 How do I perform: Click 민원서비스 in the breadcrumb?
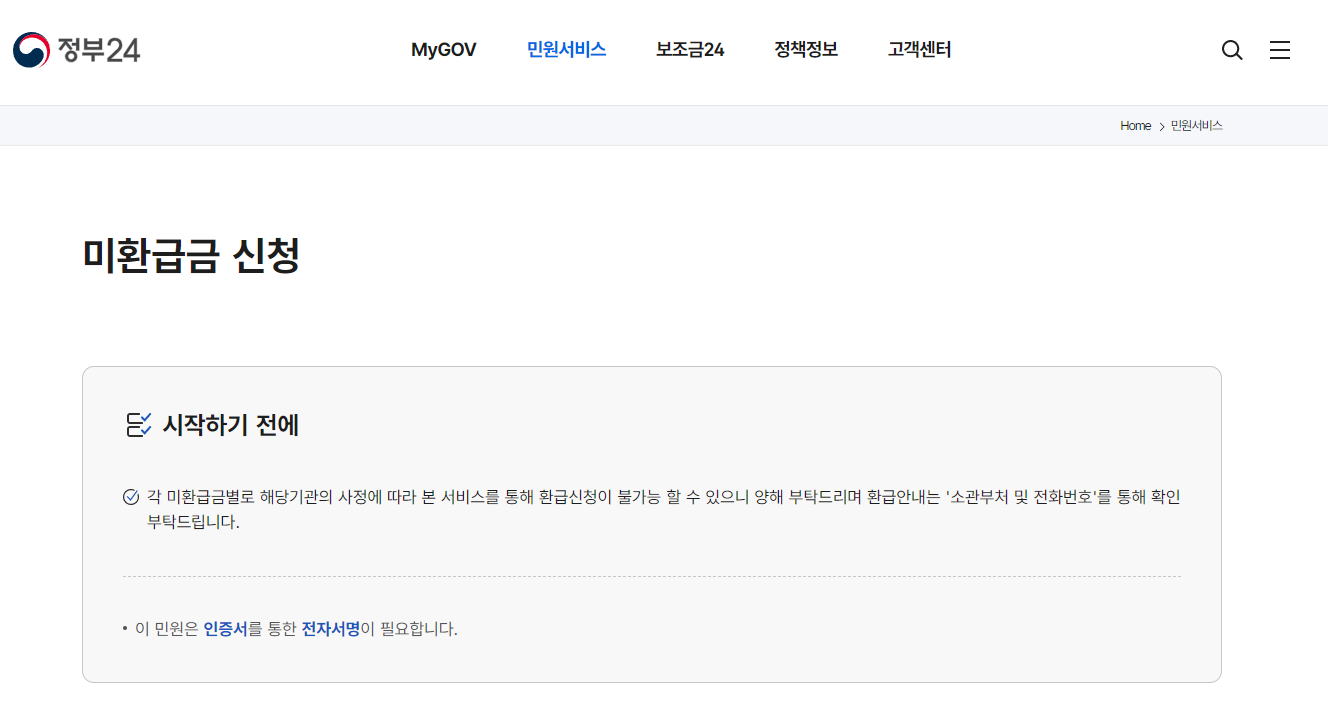click(1197, 126)
